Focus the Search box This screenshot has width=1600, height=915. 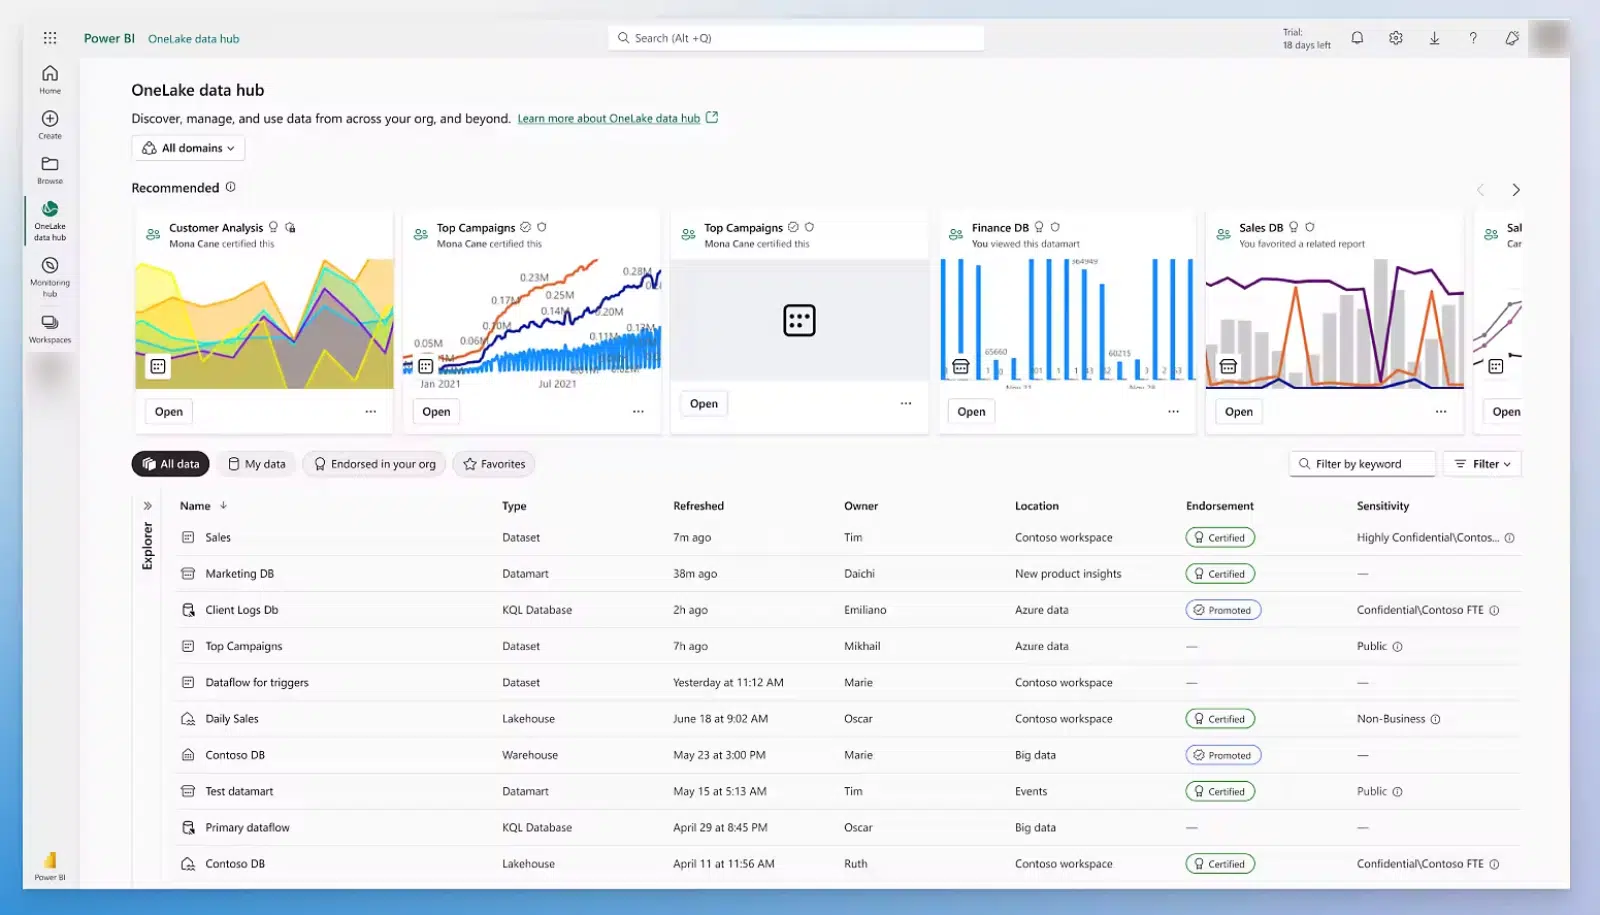tap(796, 38)
